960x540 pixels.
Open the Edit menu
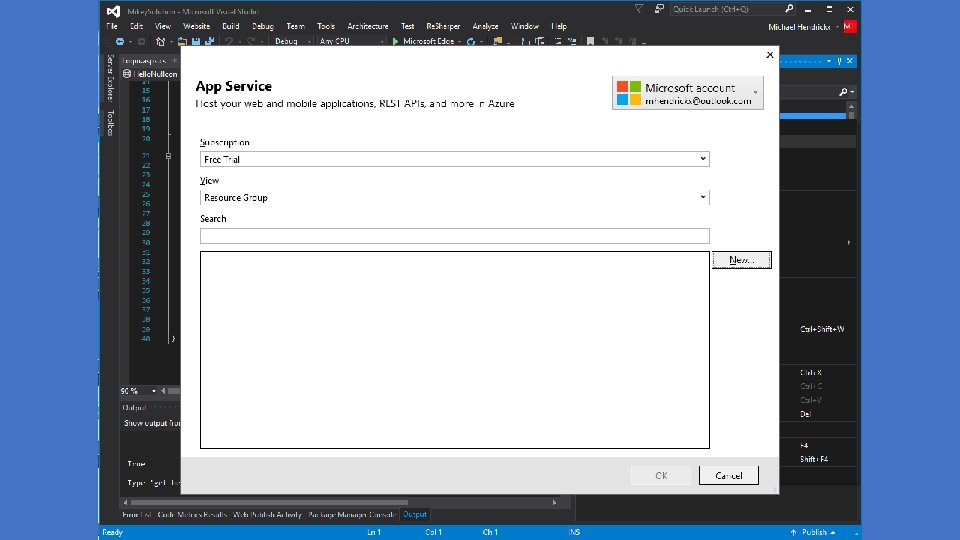coord(137,26)
